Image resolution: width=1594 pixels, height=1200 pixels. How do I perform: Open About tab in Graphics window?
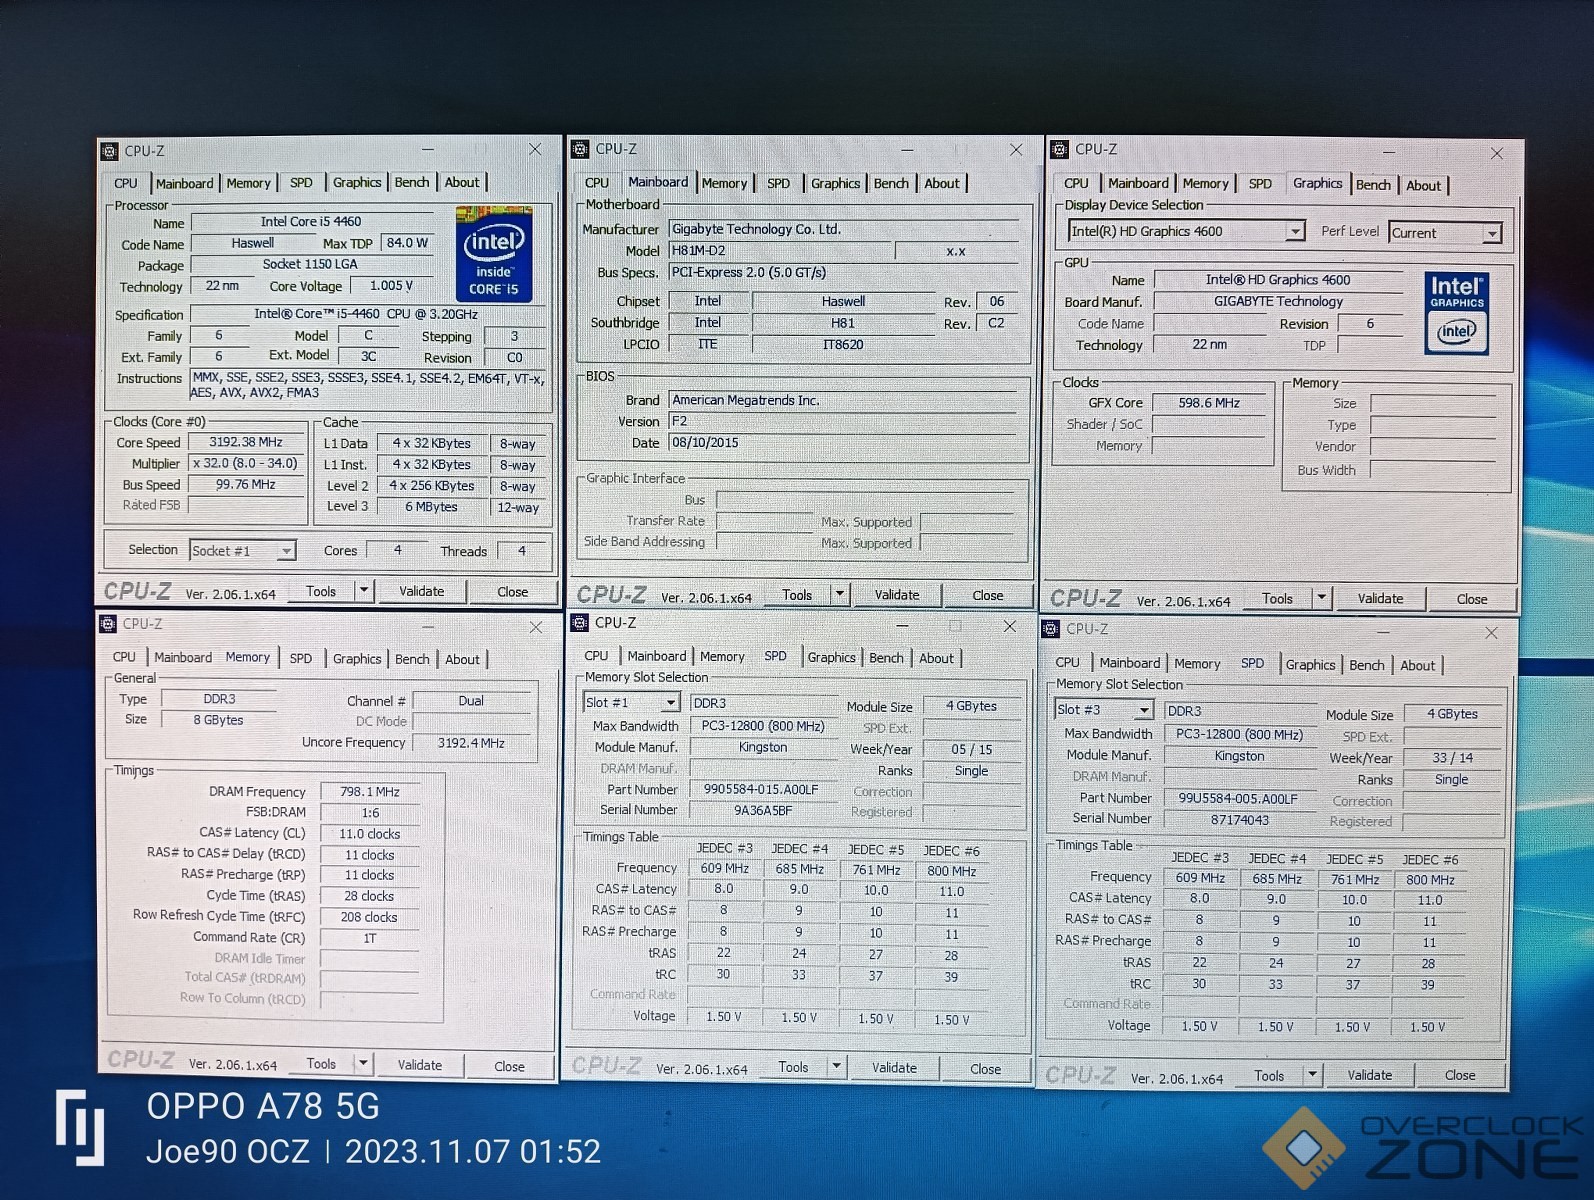[x=1424, y=186]
